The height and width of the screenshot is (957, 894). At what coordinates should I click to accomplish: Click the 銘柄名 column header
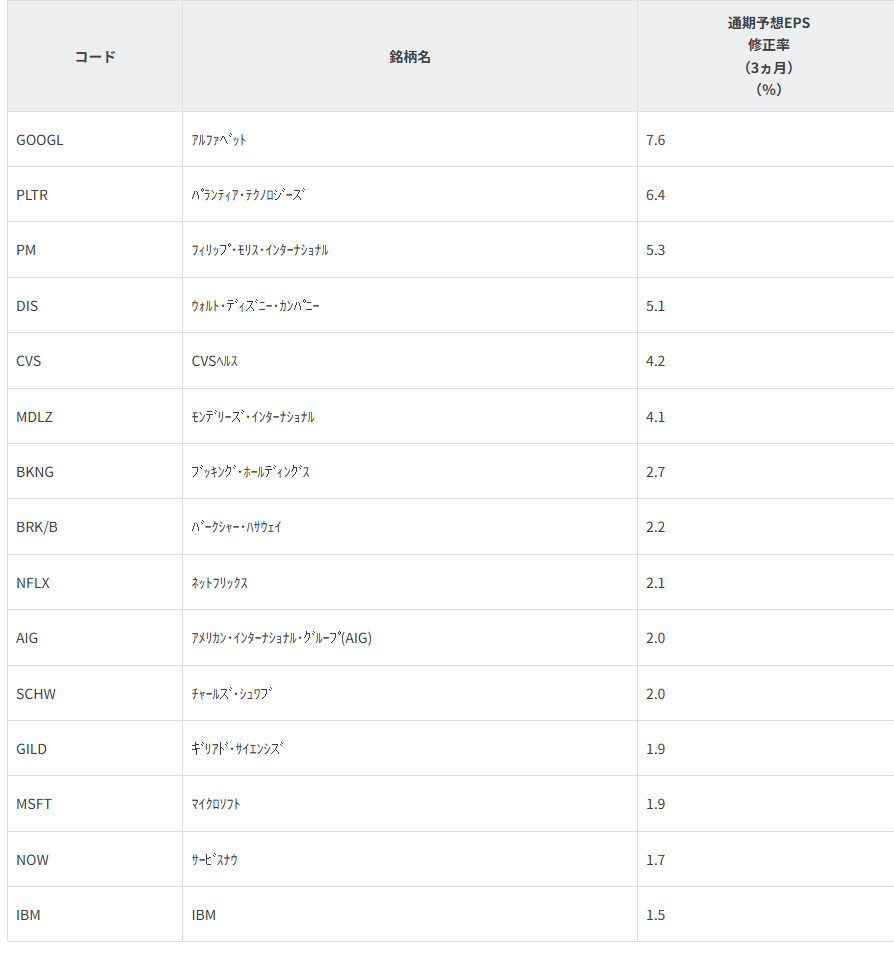pyautogui.click(x=410, y=57)
